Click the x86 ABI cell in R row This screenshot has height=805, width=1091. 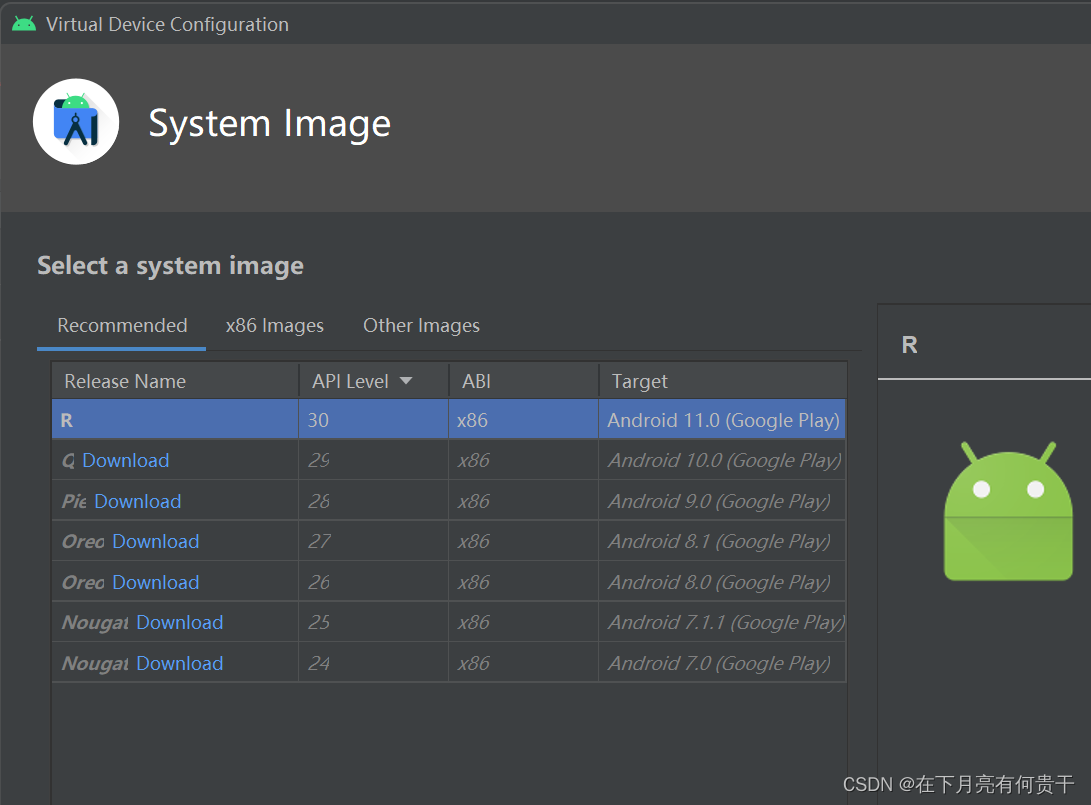tap(523, 420)
